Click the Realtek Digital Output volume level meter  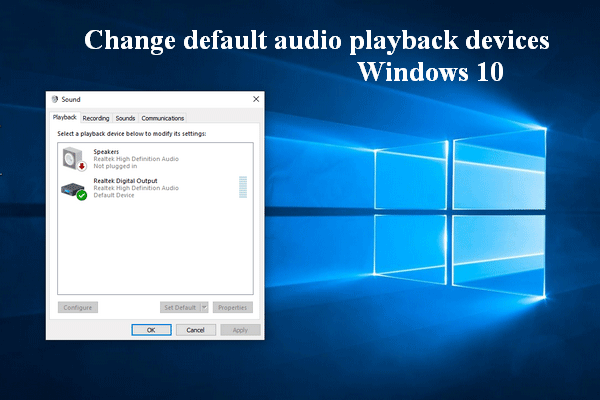(x=242, y=187)
